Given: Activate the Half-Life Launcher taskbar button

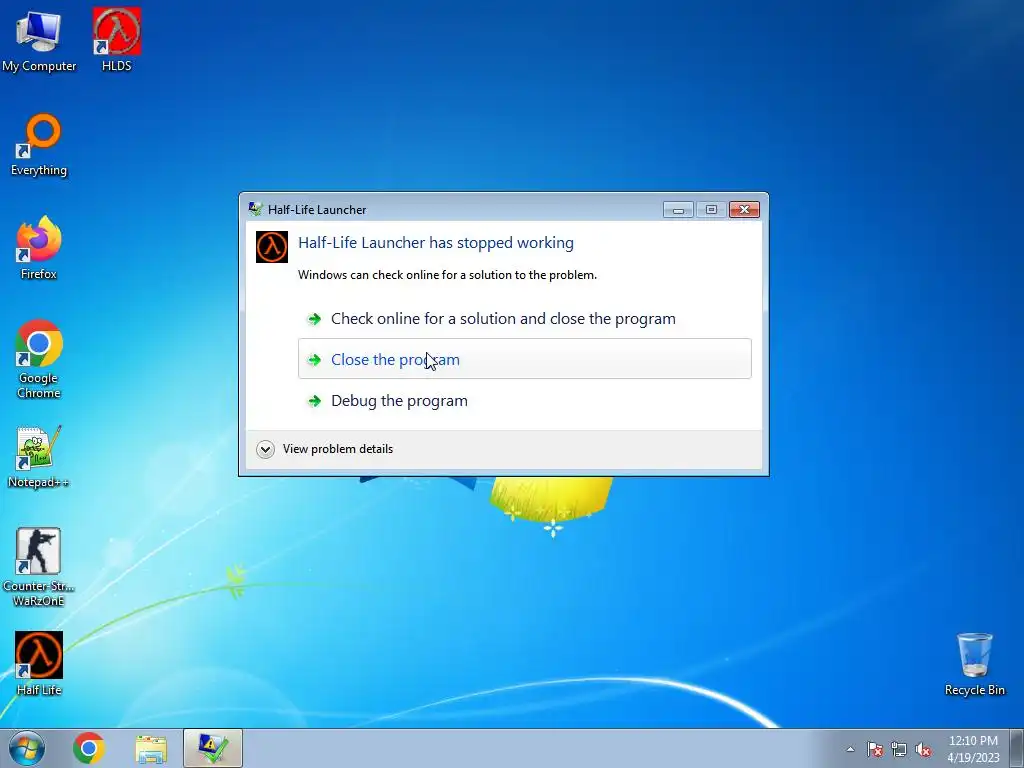Looking at the screenshot, I should click(x=213, y=748).
